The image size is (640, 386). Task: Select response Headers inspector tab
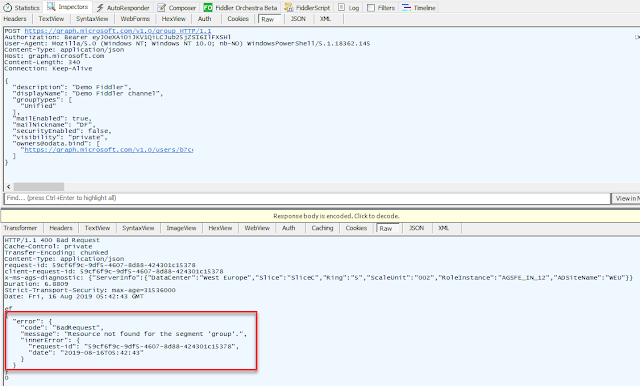pos(61,228)
